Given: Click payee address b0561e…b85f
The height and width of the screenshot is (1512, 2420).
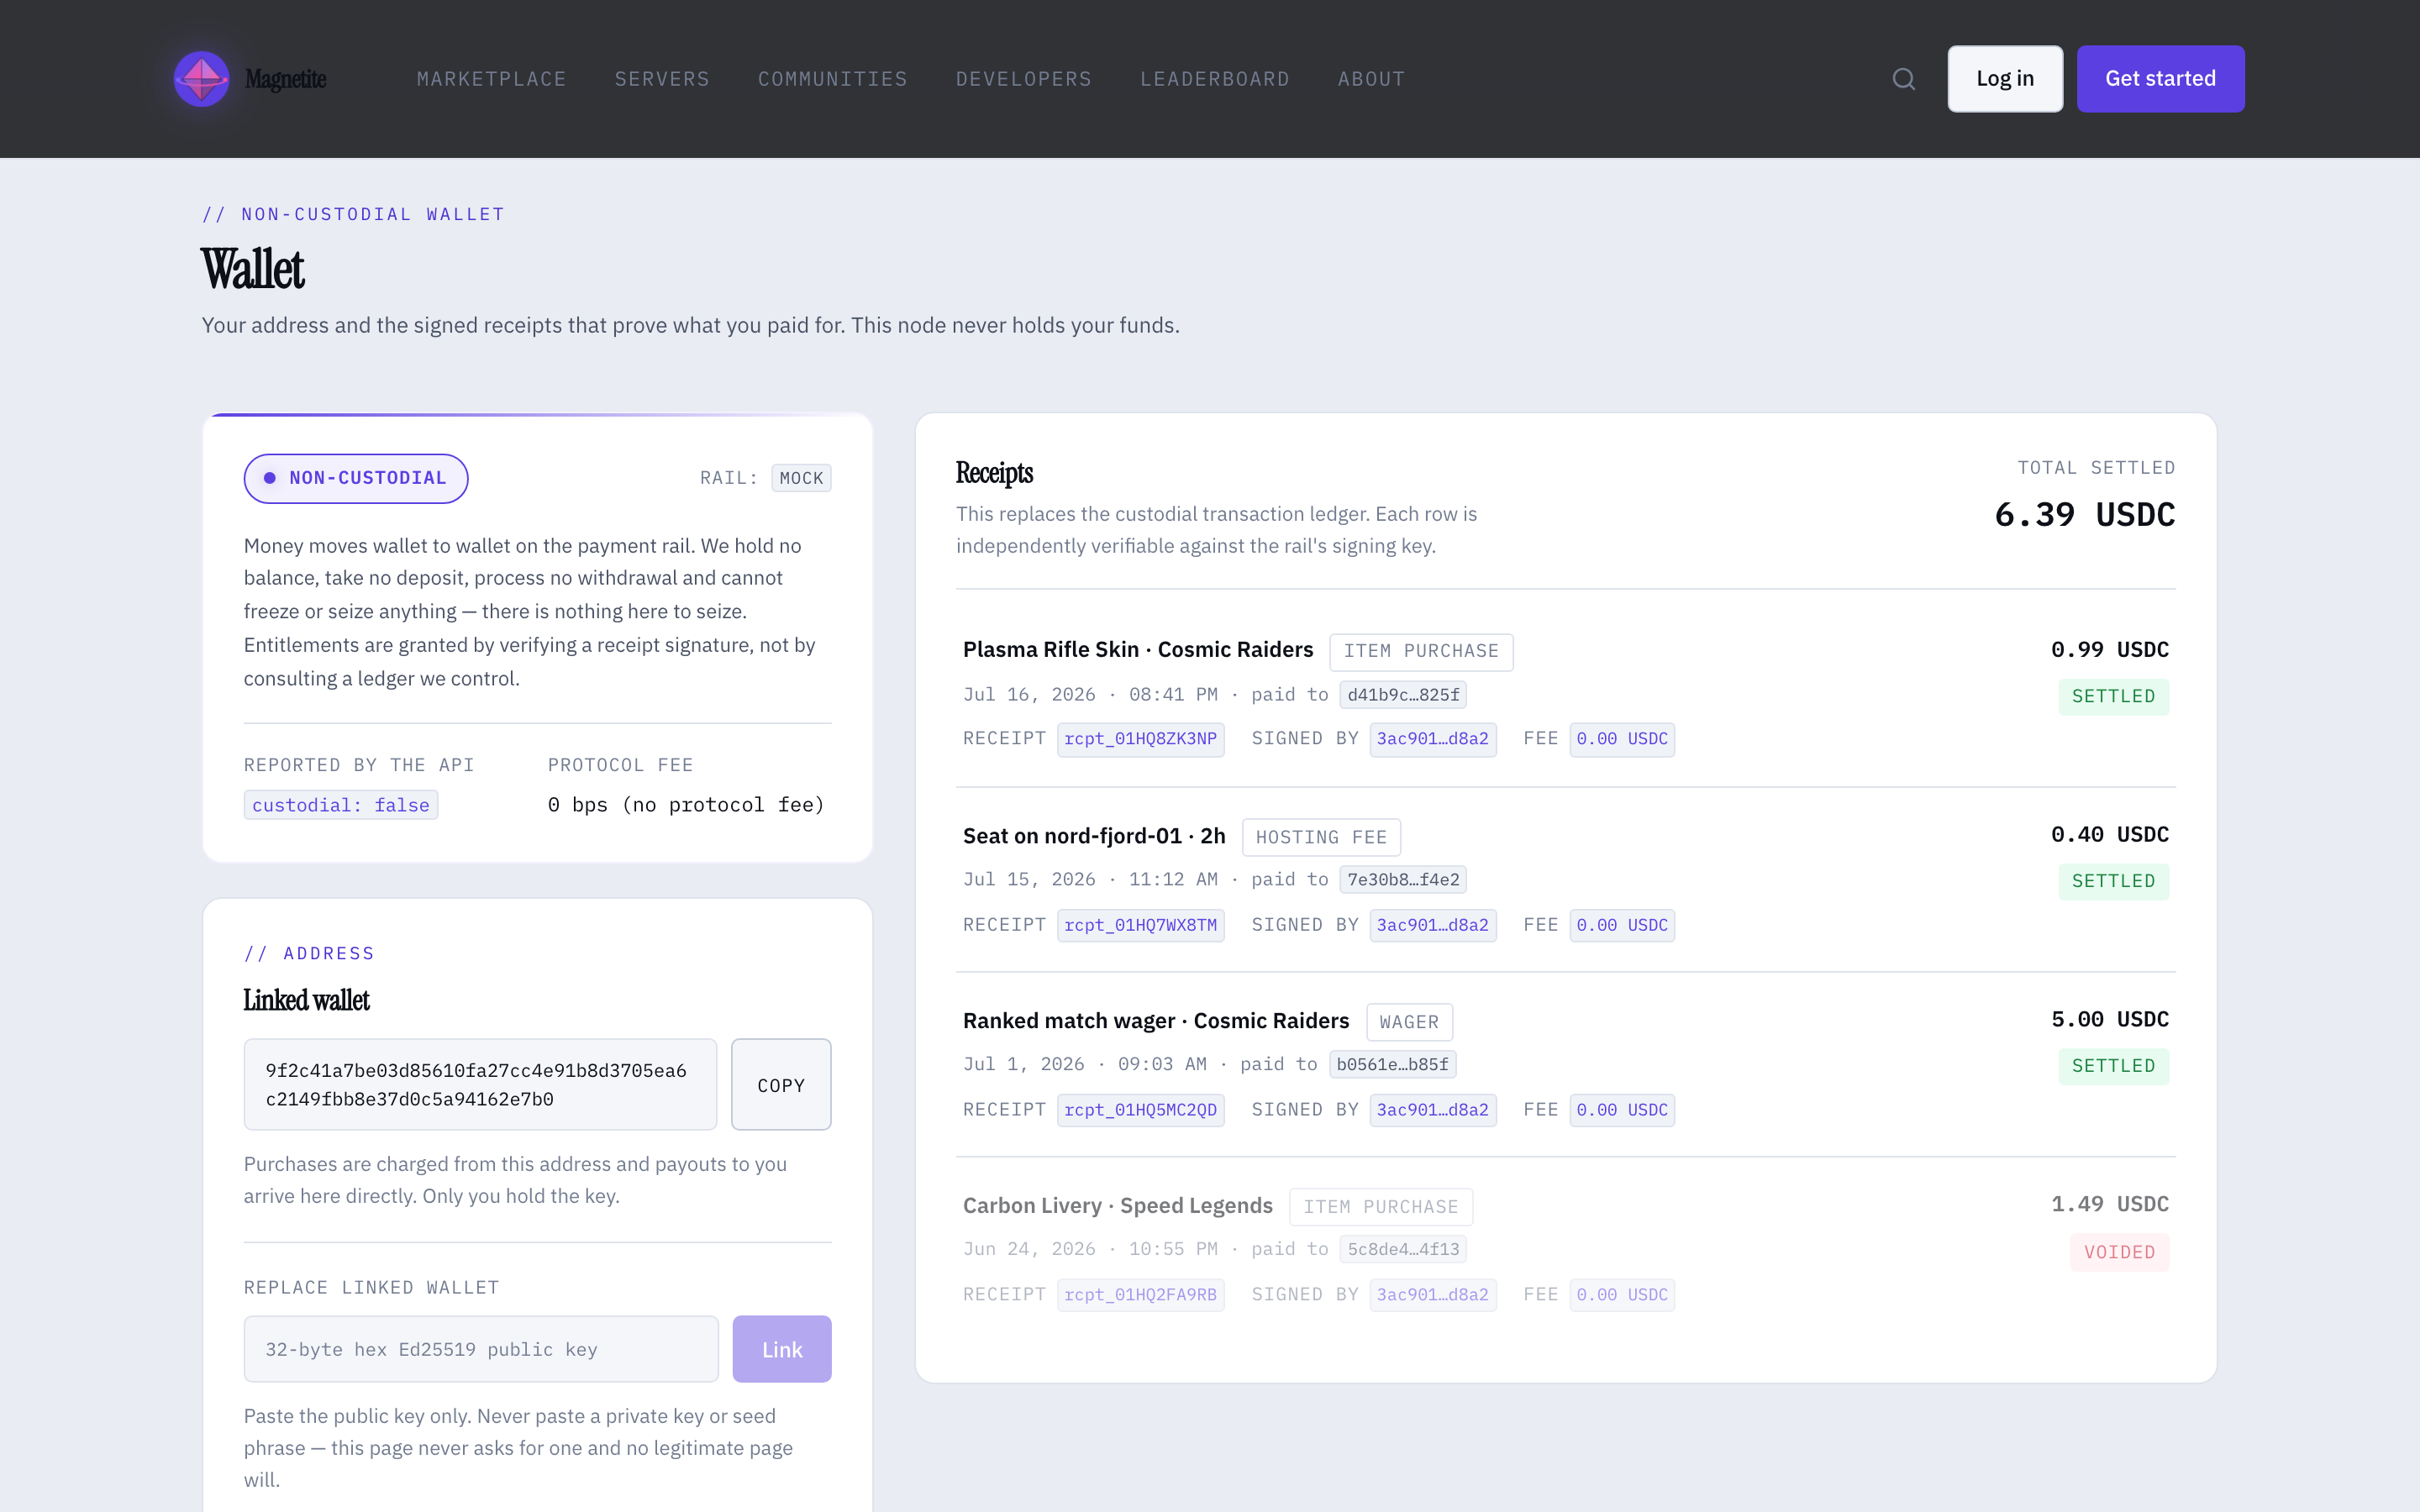Looking at the screenshot, I should 1392,1065.
